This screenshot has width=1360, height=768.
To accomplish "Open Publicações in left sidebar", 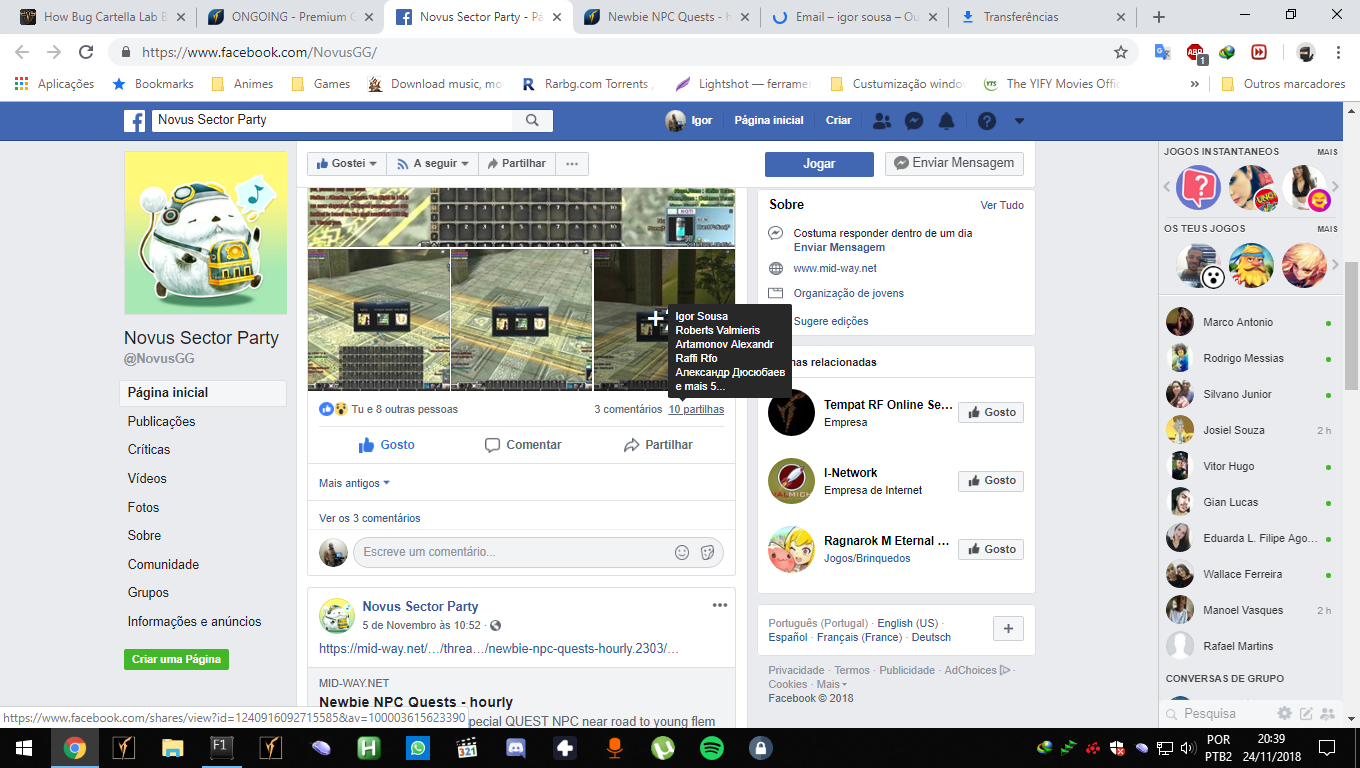I will pyautogui.click(x=162, y=422).
